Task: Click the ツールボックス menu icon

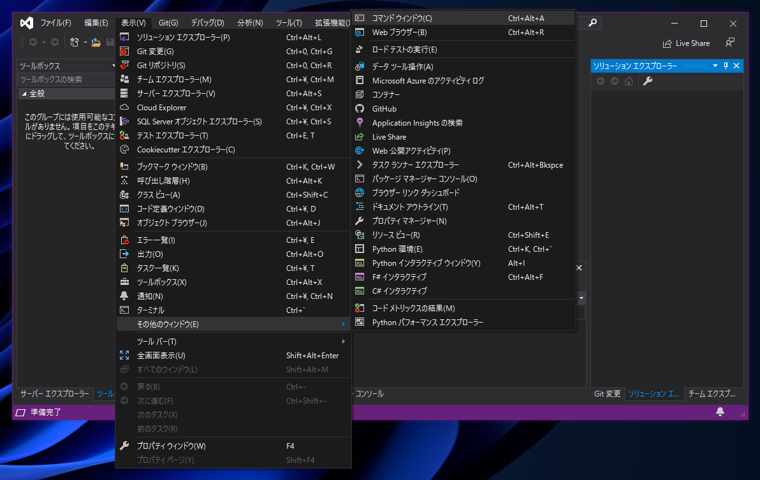Action: pyautogui.click(x=125, y=282)
